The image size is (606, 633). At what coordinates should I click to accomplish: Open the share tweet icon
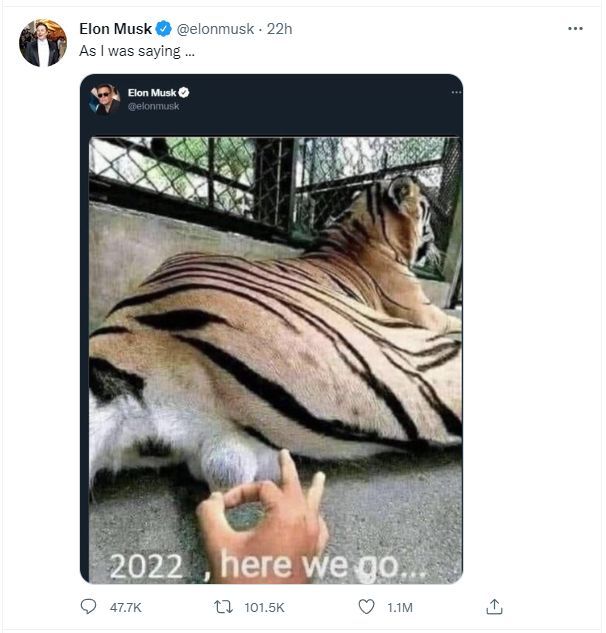click(x=494, y=606)
